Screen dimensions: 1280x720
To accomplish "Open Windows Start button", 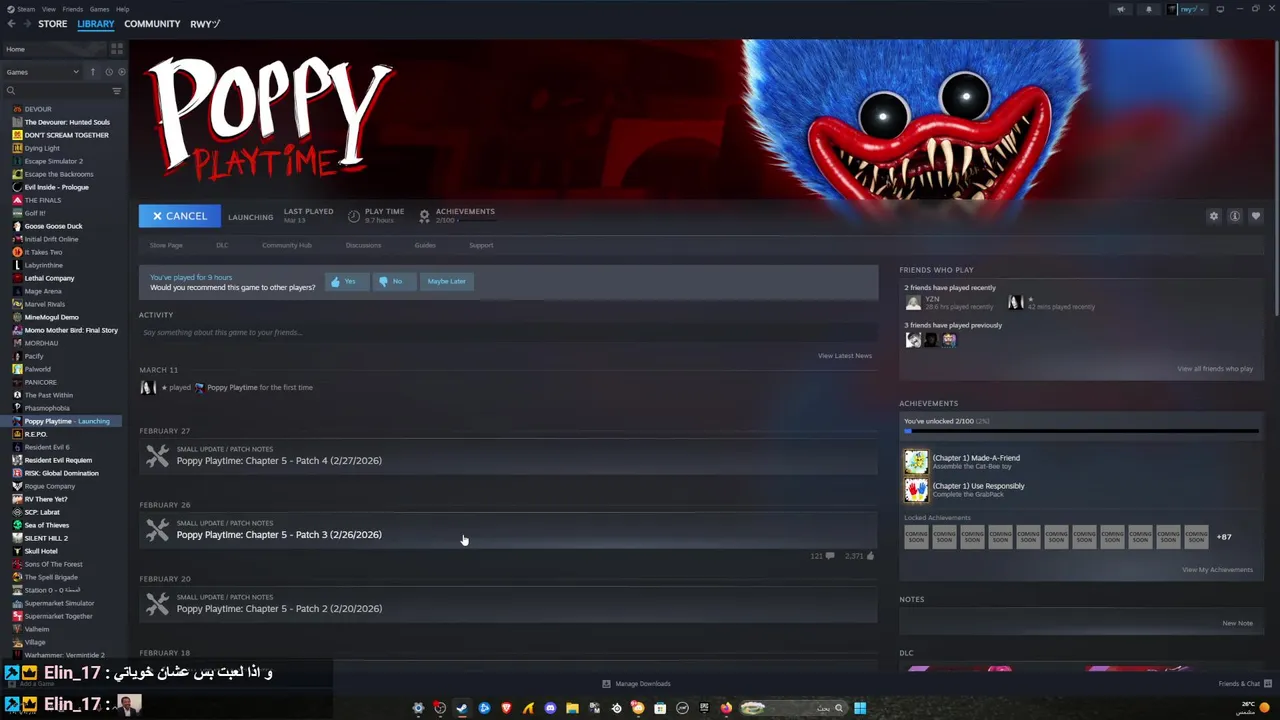I will pyautogui.click(x=860, y=708).
